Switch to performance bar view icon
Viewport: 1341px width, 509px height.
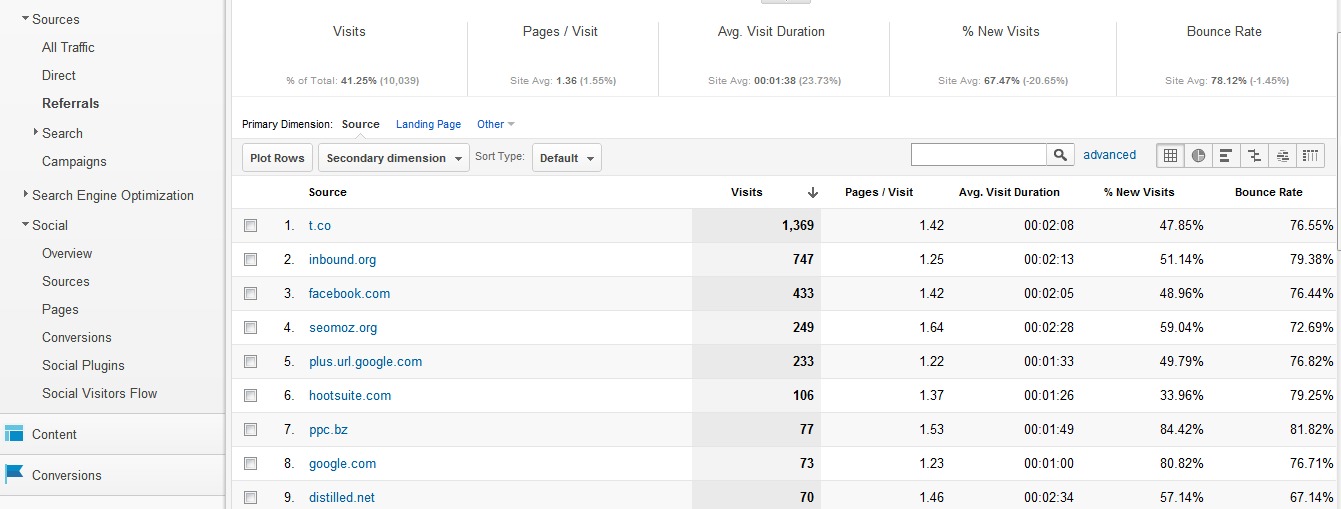click(1226, 155)
